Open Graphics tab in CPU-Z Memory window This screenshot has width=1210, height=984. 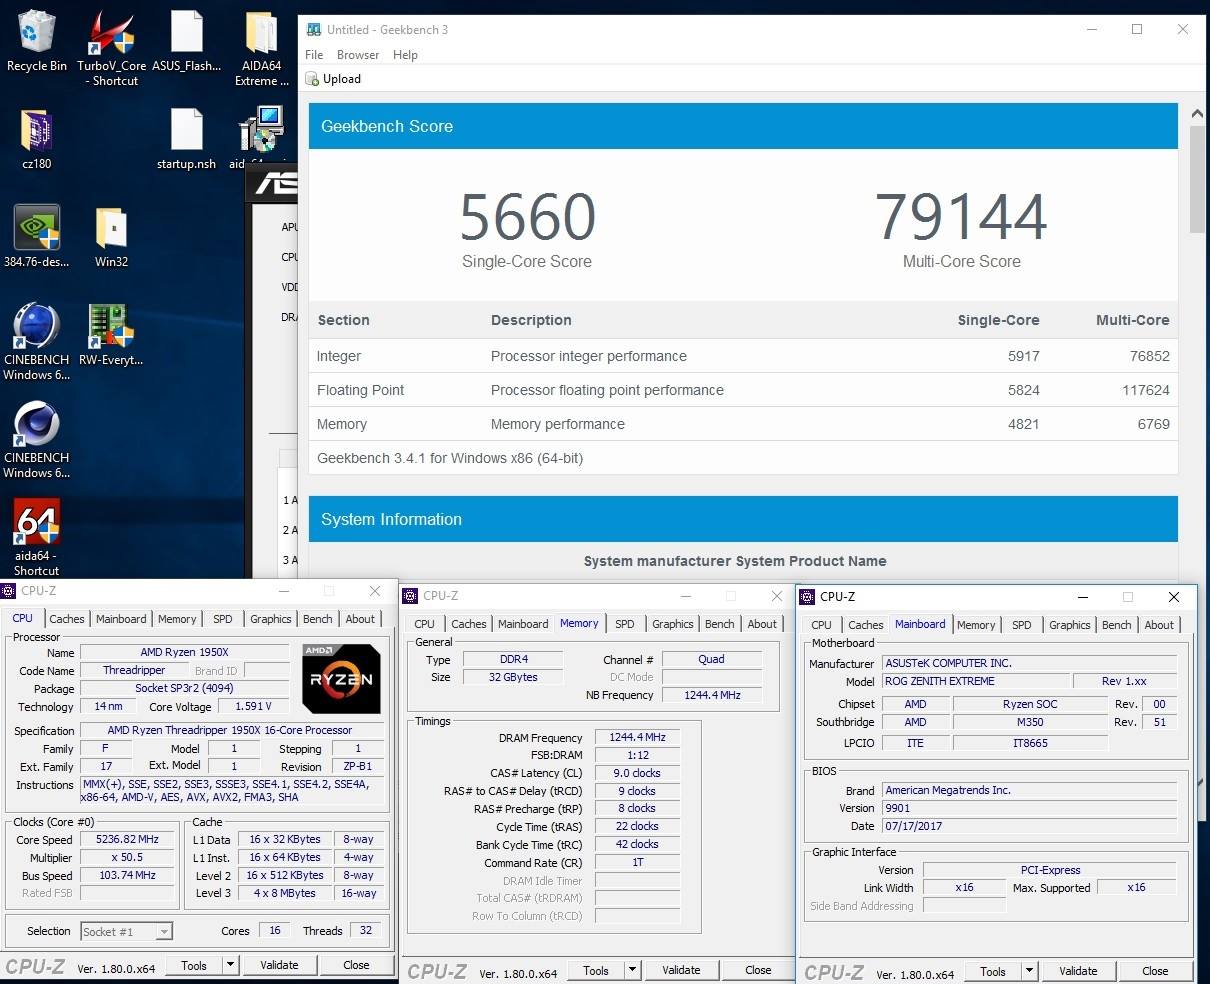(x=673, y=624)
